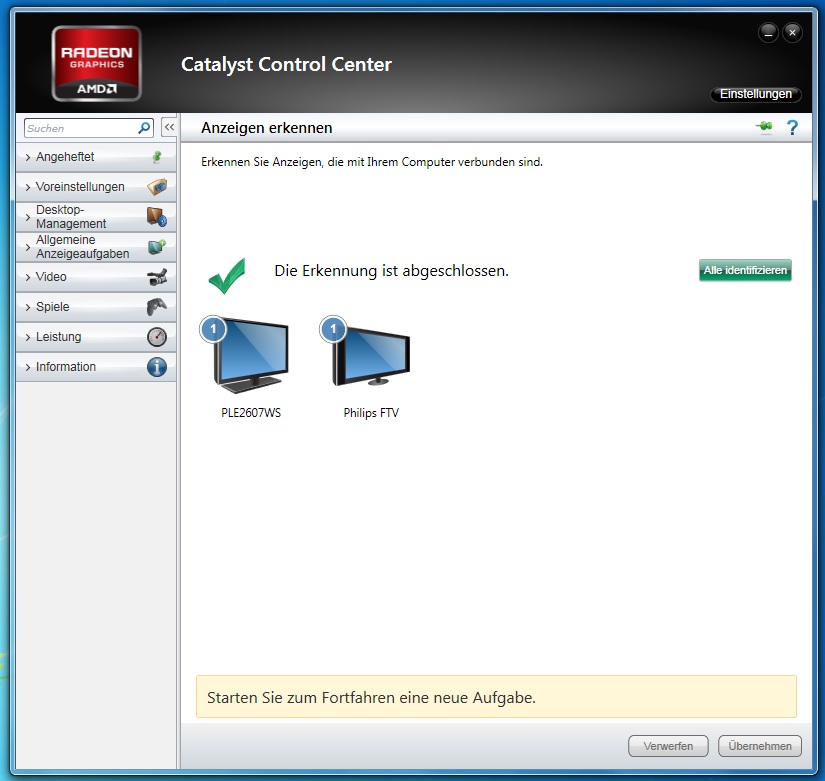This screenshot has width=825, height=781.
Task: Open the Angeheftet menu entry
Action: tap(96, 157)
